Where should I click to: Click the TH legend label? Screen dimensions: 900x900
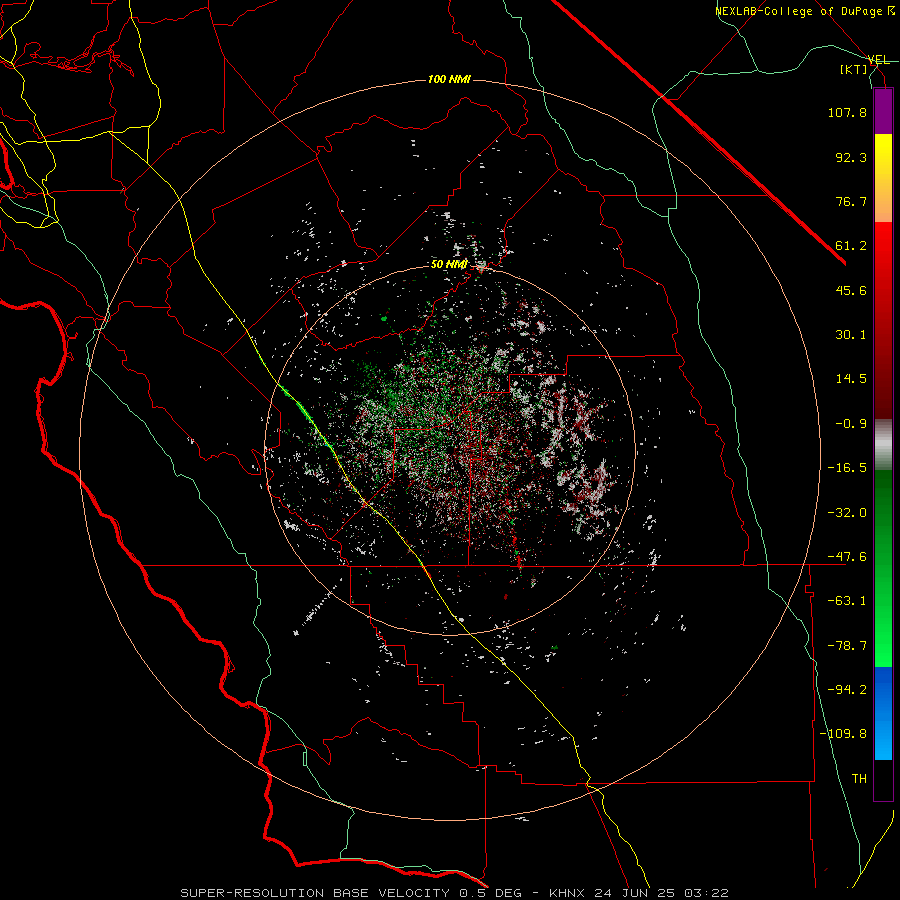point(859,779)
